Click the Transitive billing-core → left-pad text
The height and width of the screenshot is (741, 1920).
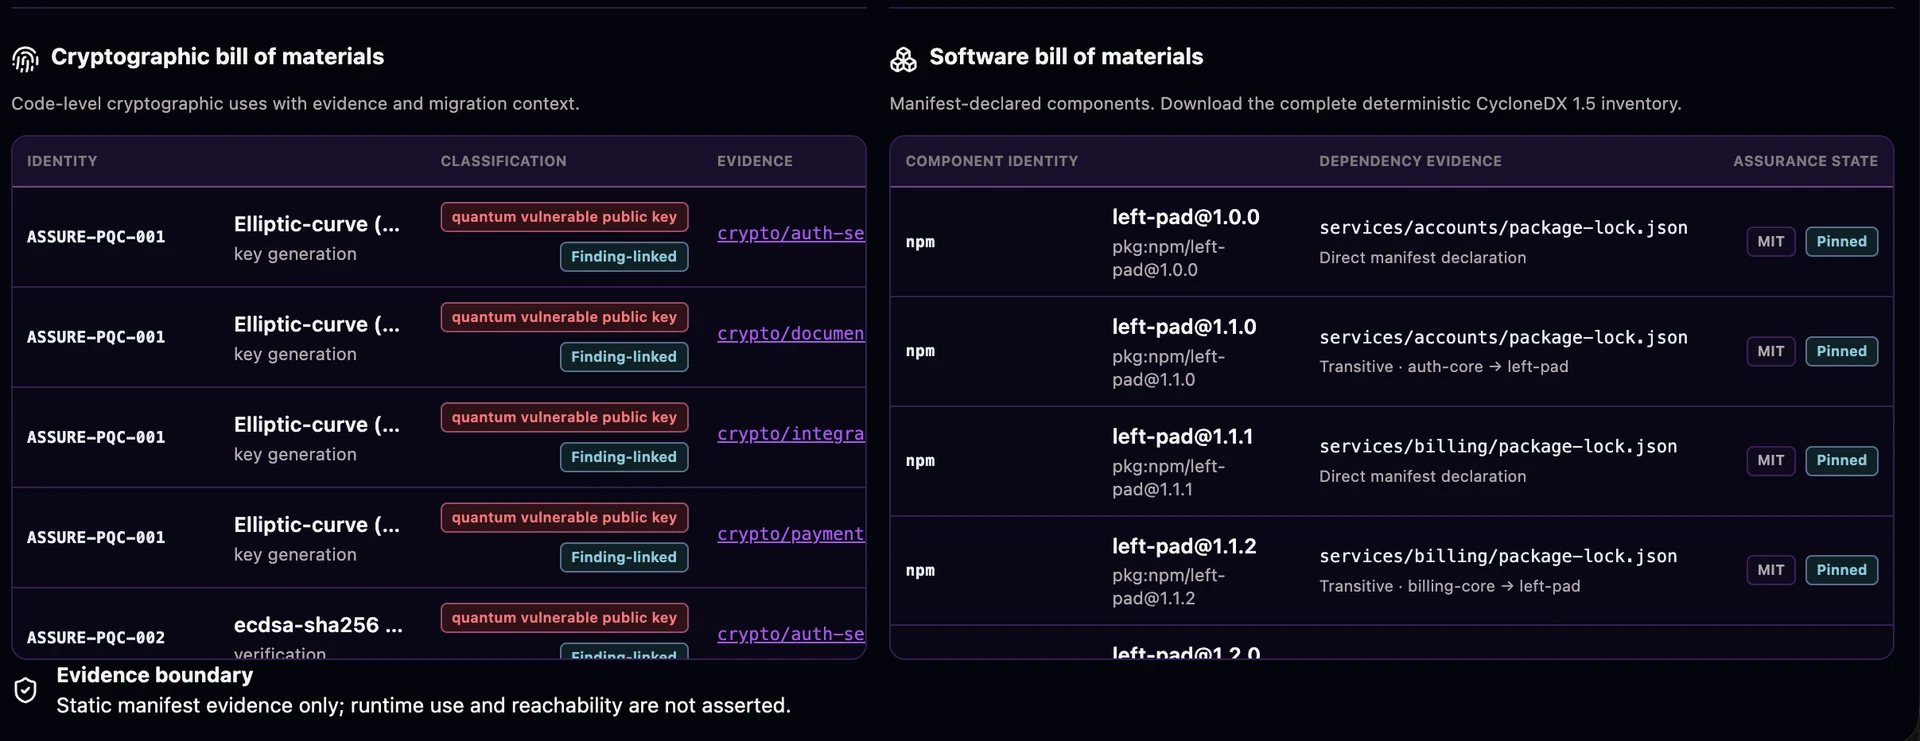pyautogui.click(x=1449, y=586)
